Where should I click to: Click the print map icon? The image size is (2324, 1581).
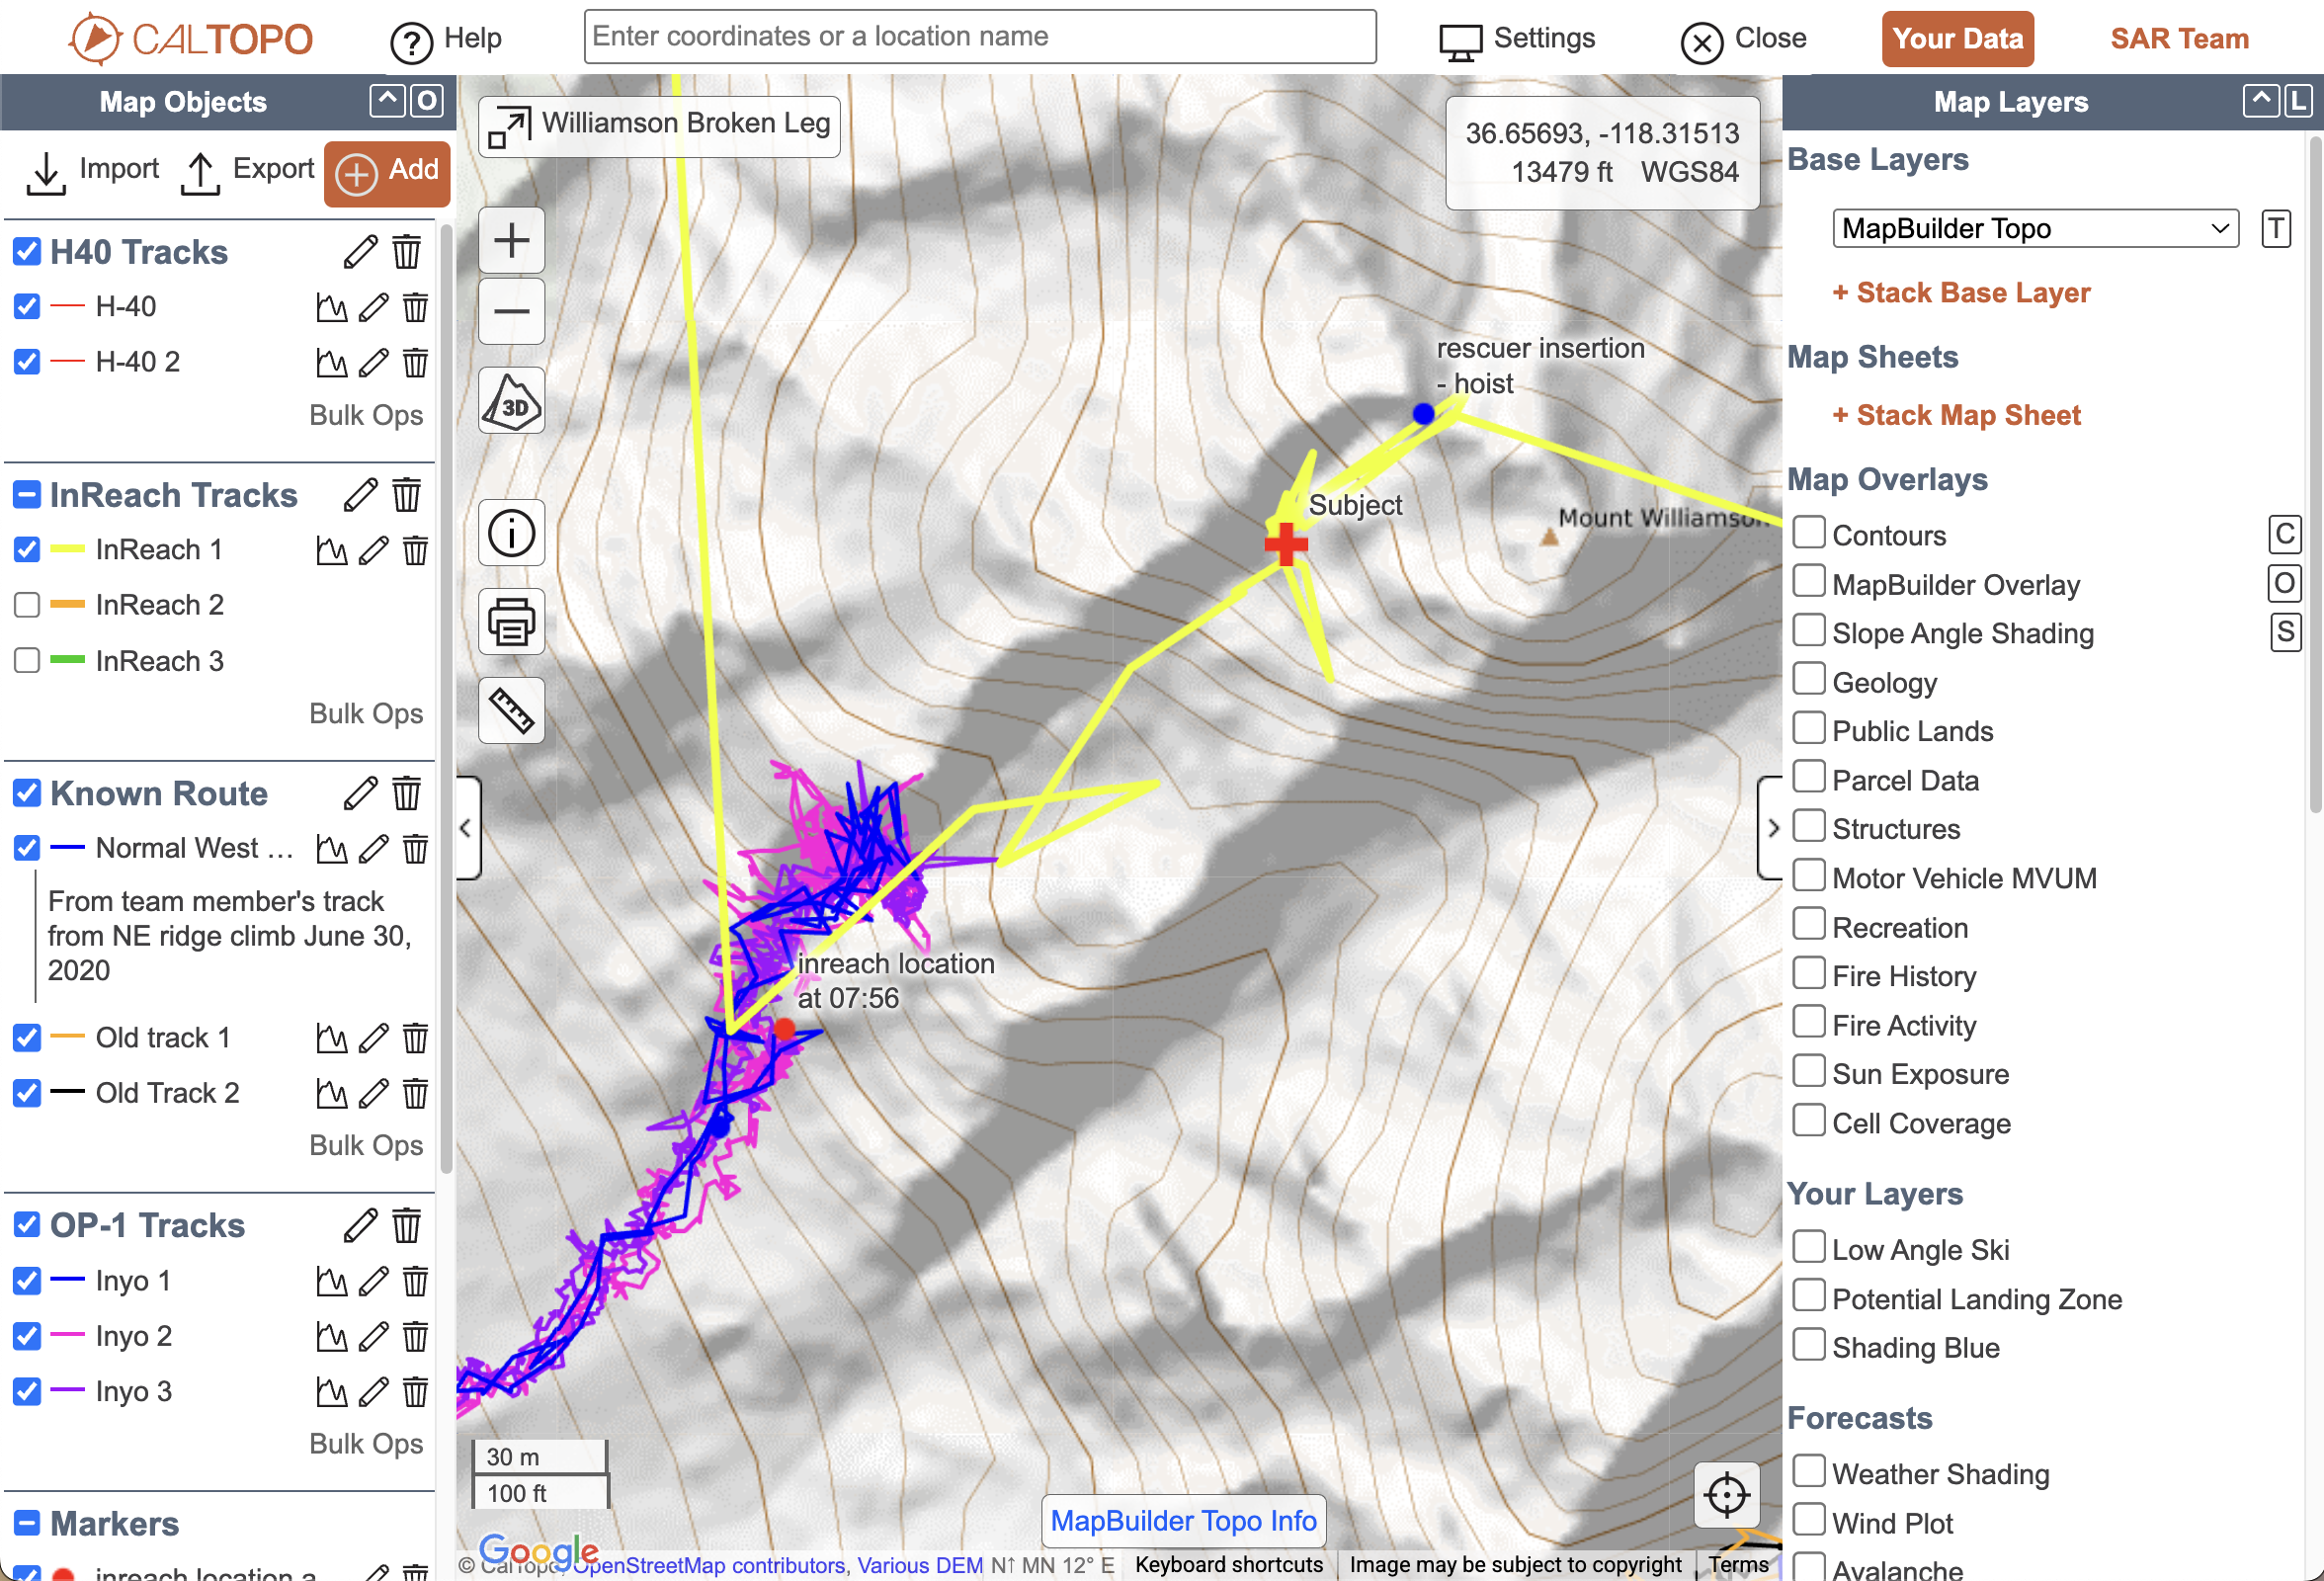tap(511, 622)
